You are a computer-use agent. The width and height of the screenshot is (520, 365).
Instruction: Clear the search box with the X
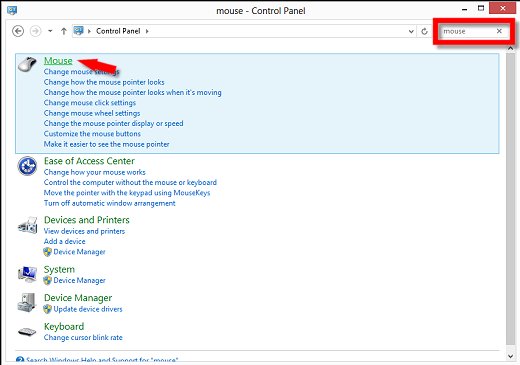[499, 31]
